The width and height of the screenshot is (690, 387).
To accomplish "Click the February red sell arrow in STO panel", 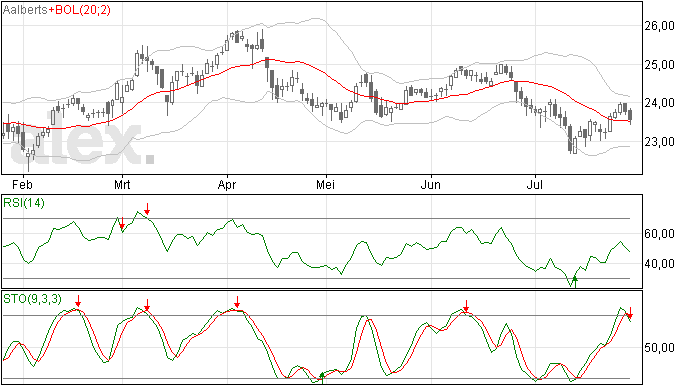I will tap(78, 302).
